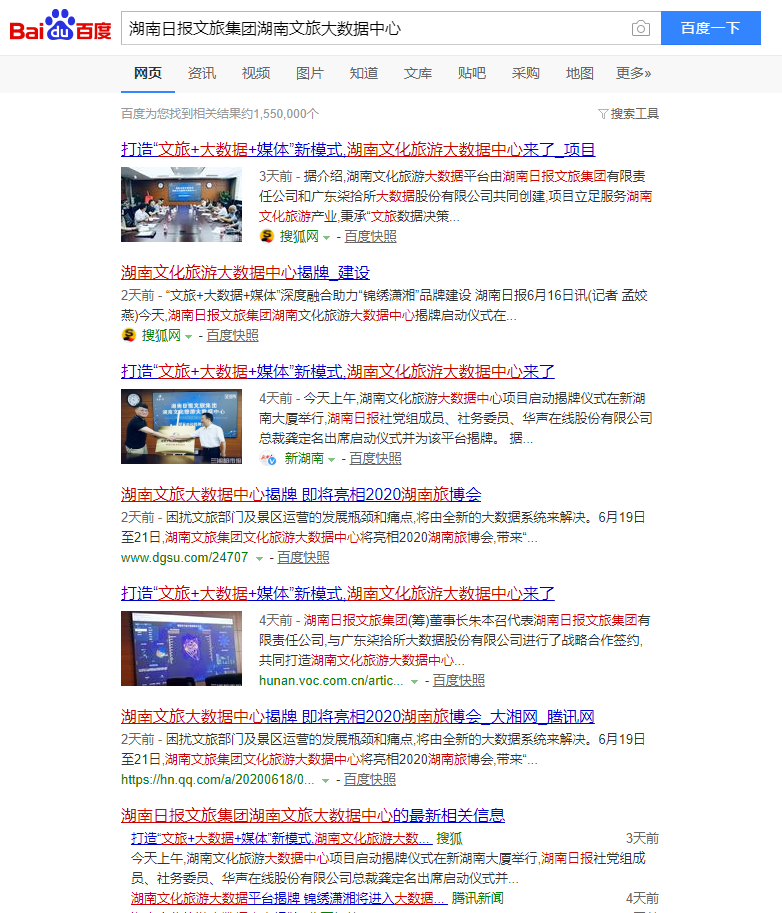This screenshot has height=913, width=782.
Task: Click the 3天前 timestamp in news section
Action: (x=642, y=838)
